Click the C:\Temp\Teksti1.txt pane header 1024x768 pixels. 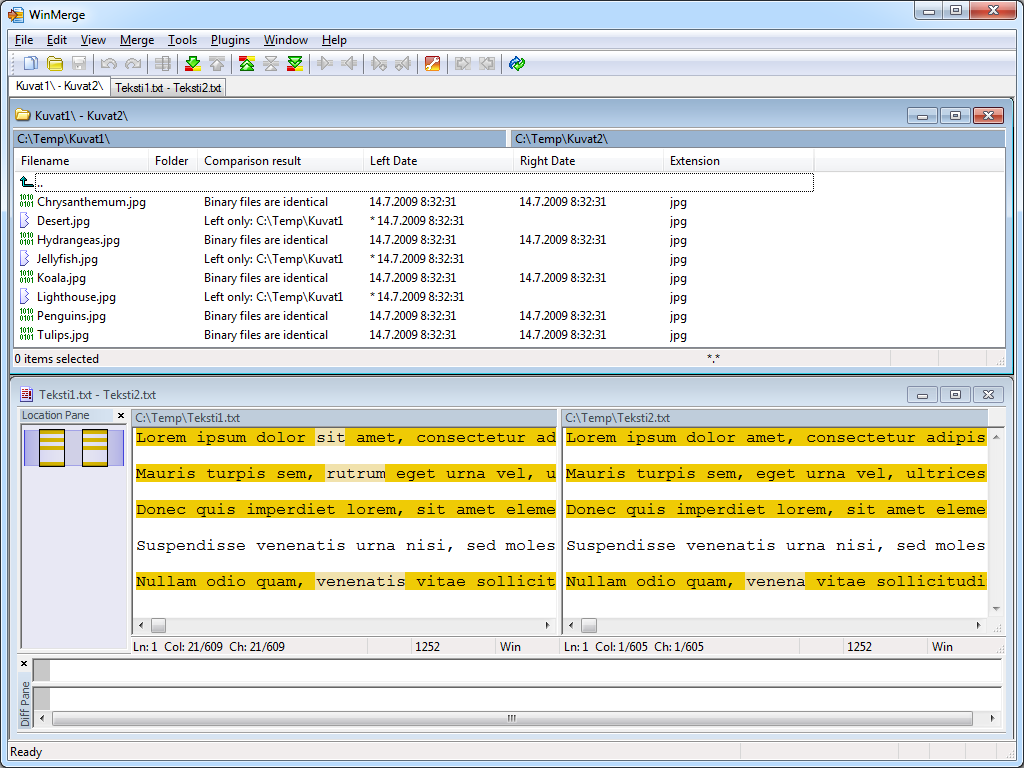pyautogui.click(x=344, y=418)
